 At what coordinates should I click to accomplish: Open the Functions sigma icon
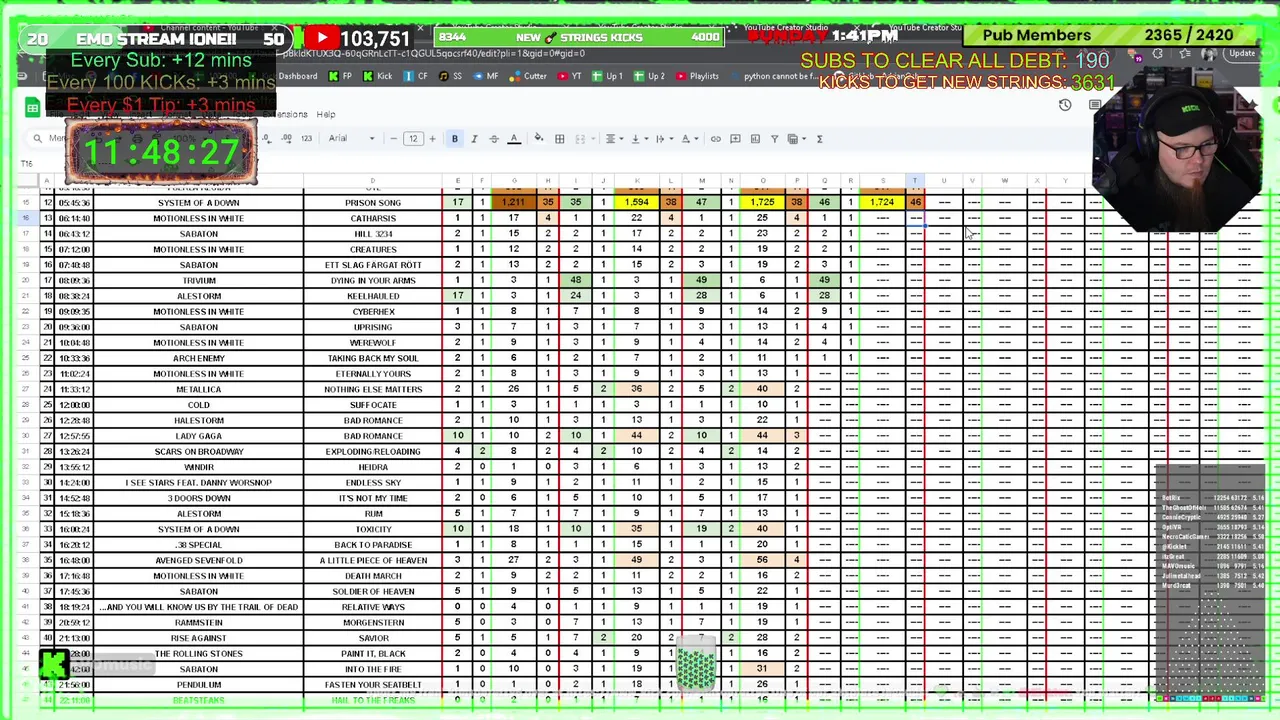[820, 139]
